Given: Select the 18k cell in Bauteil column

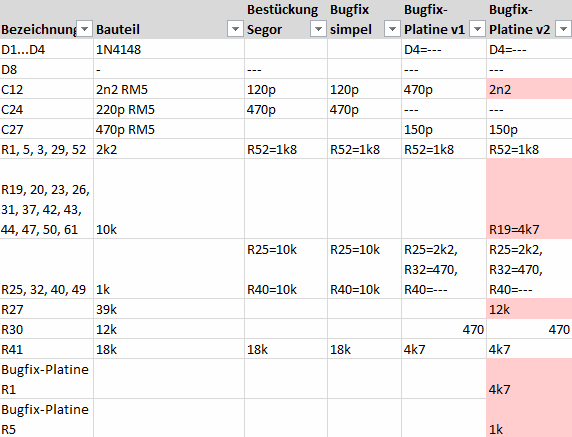Looking at the screenshot, I should tap(169, 349).
